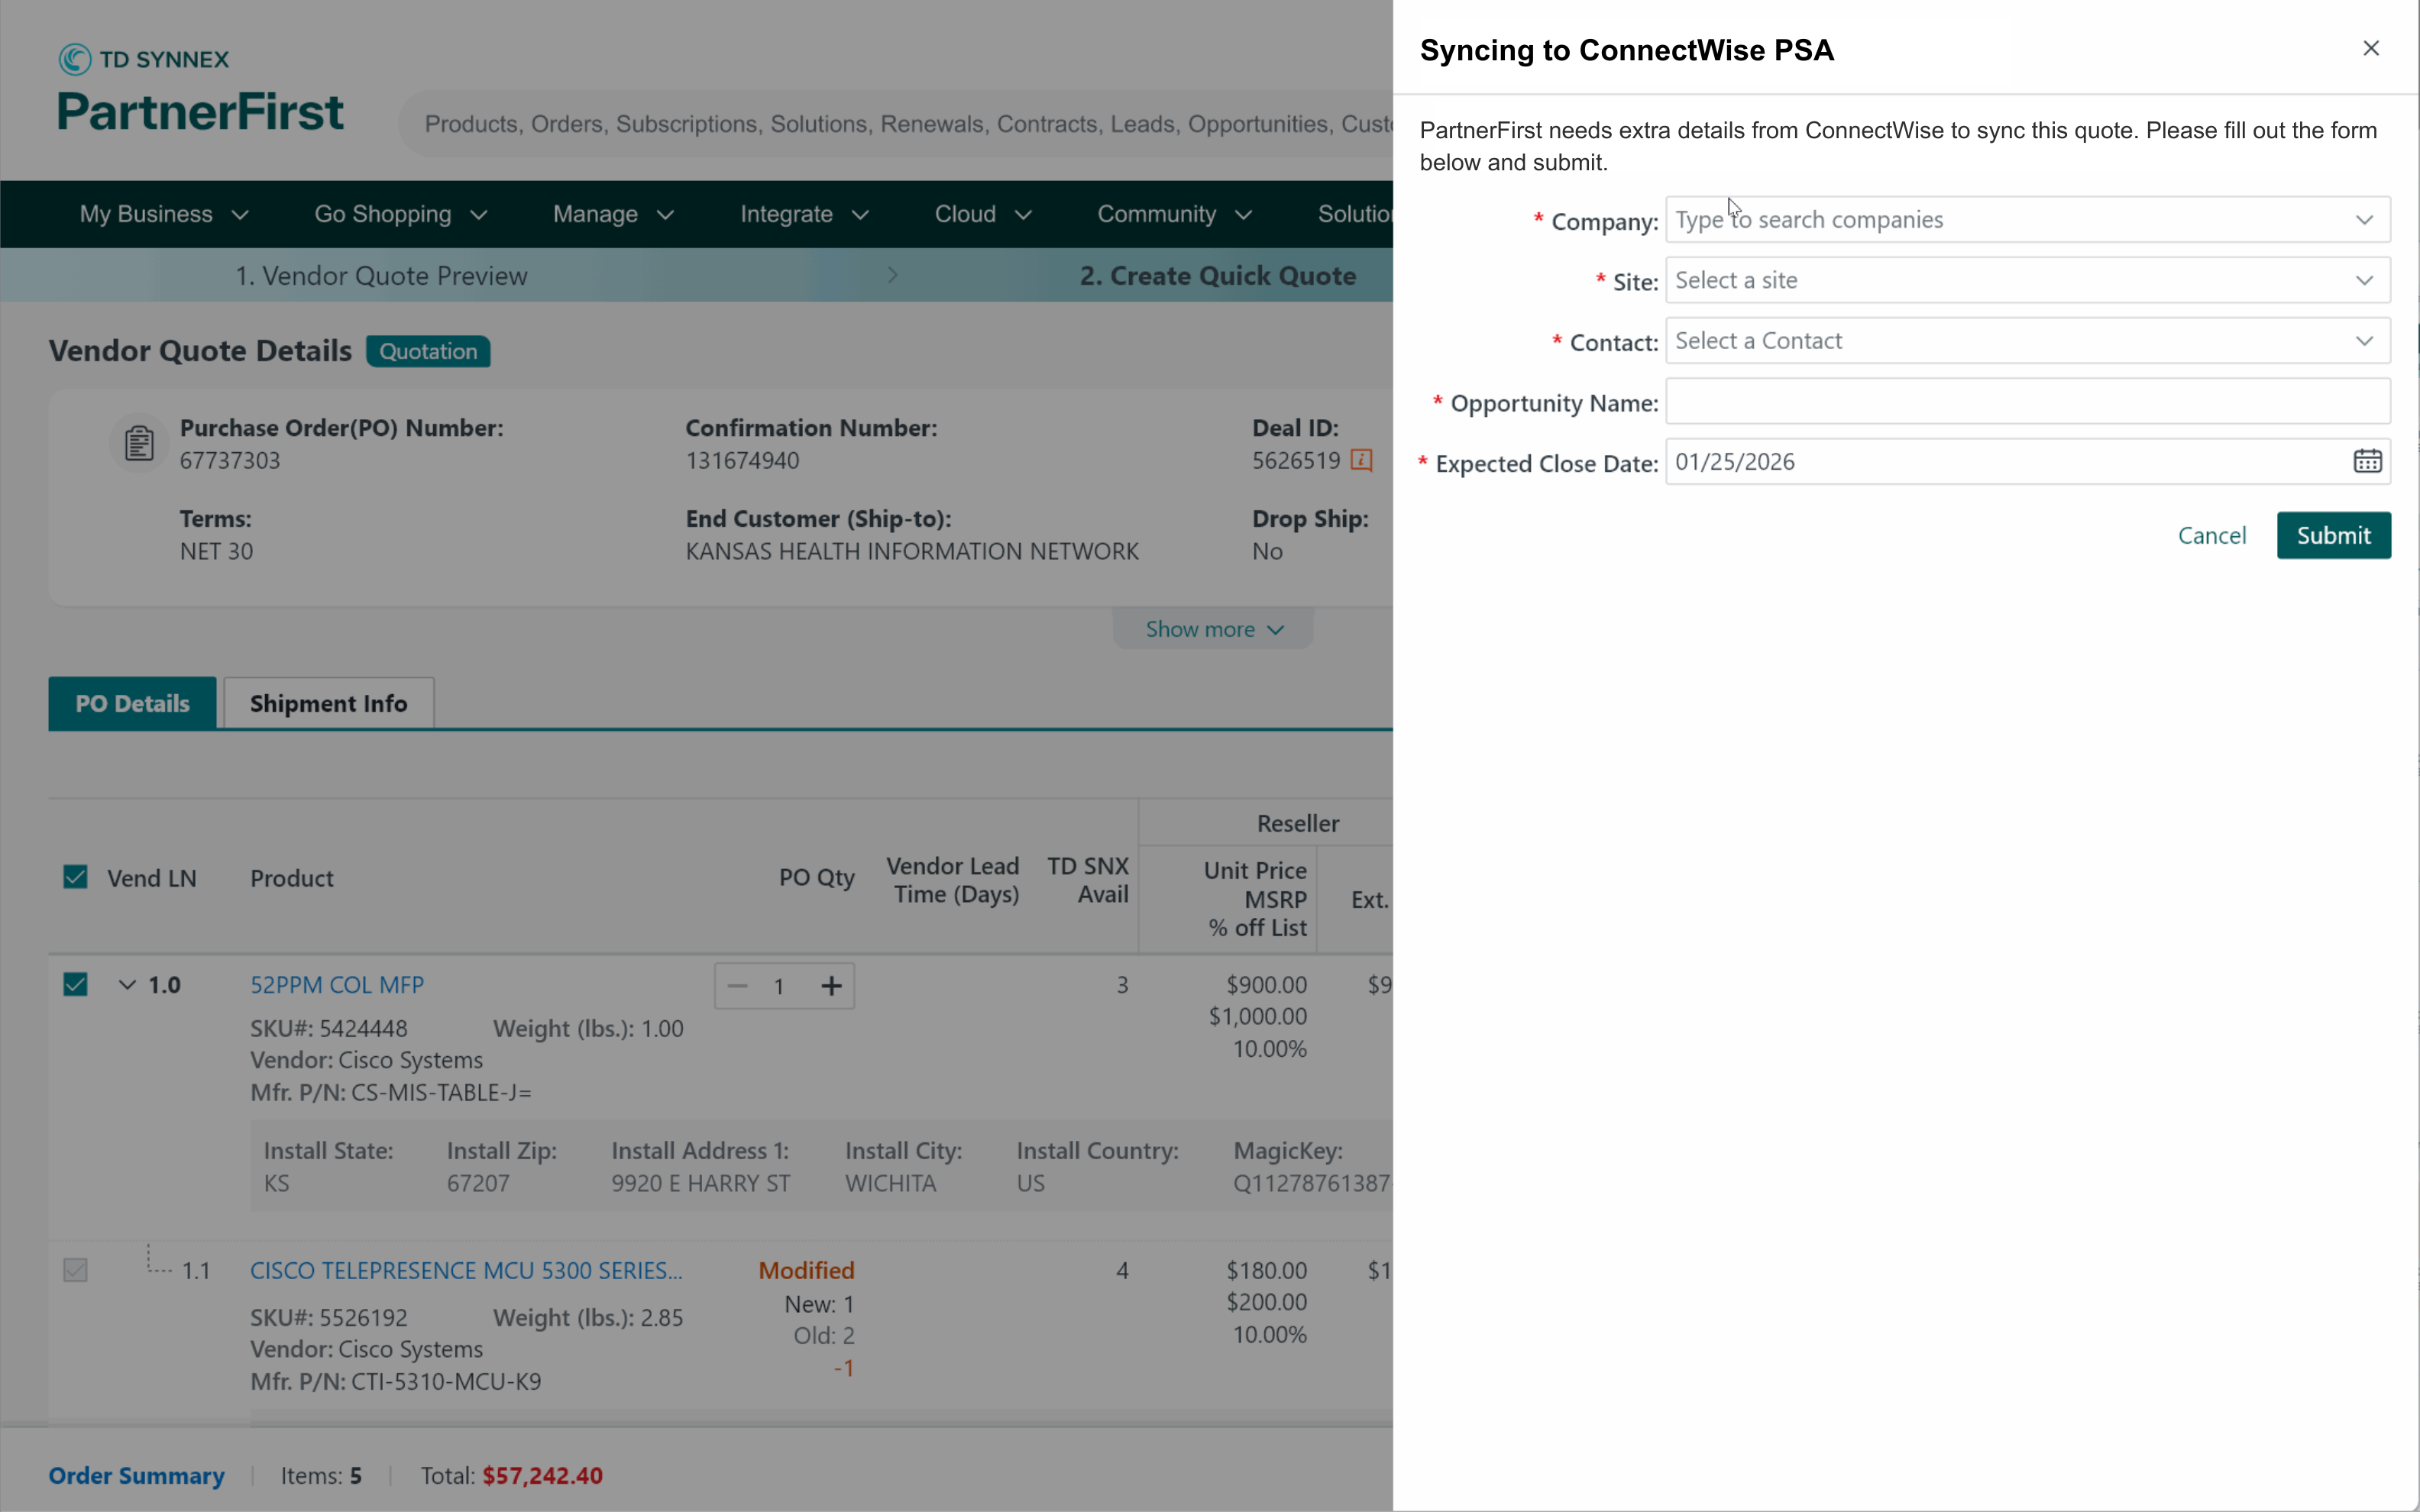Click the KANSAS HEALTH INFORMATION NETWORK text
This screenshot has height=1512, width=2420.
912,551
